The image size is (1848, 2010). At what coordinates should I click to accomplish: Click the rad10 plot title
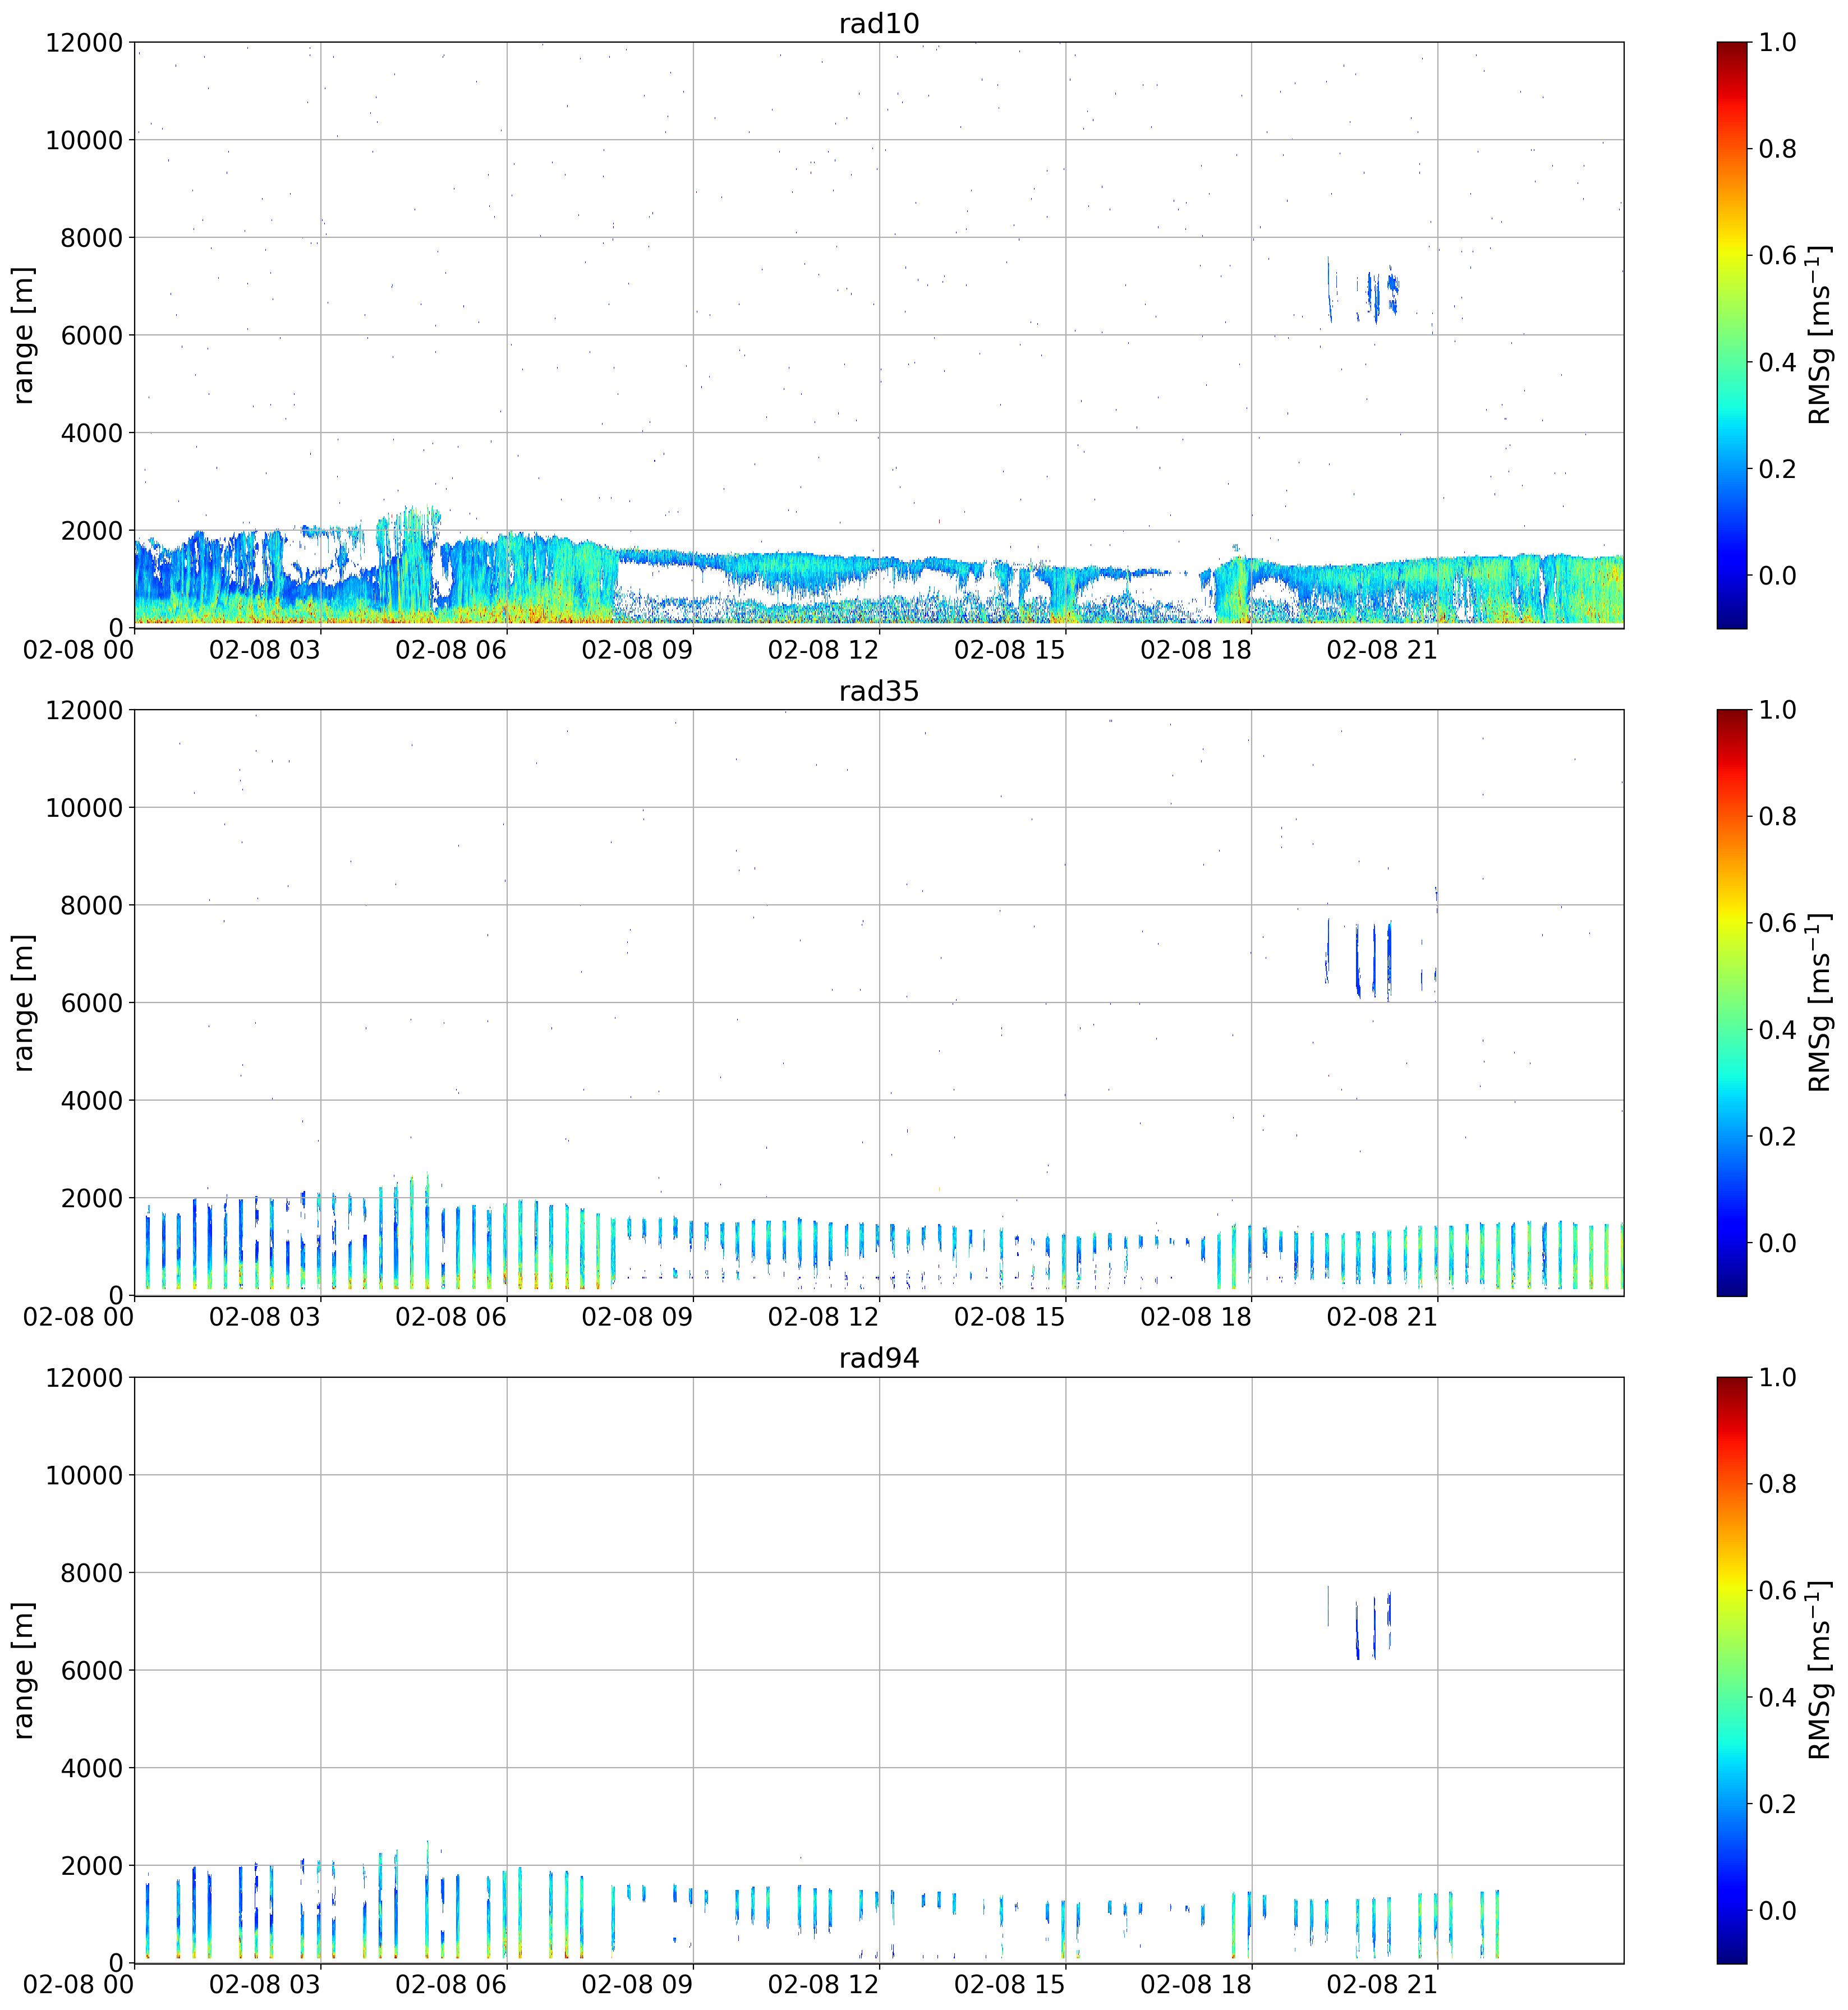878,23
